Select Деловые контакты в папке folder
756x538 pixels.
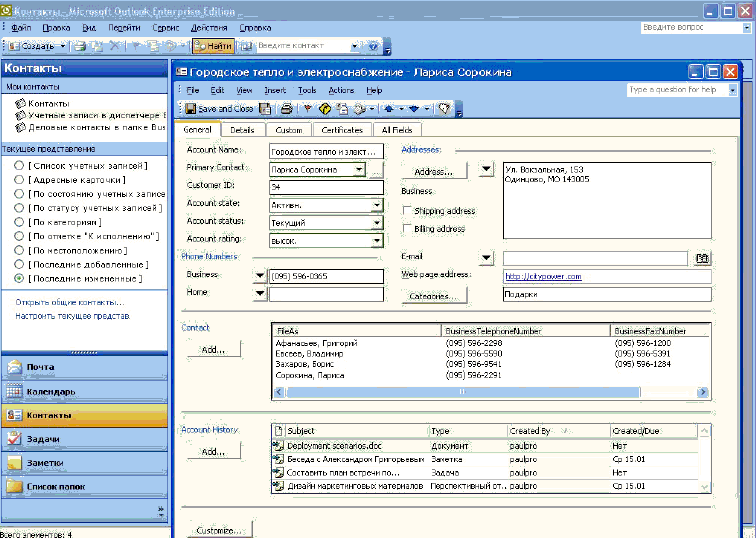(90, 128)
